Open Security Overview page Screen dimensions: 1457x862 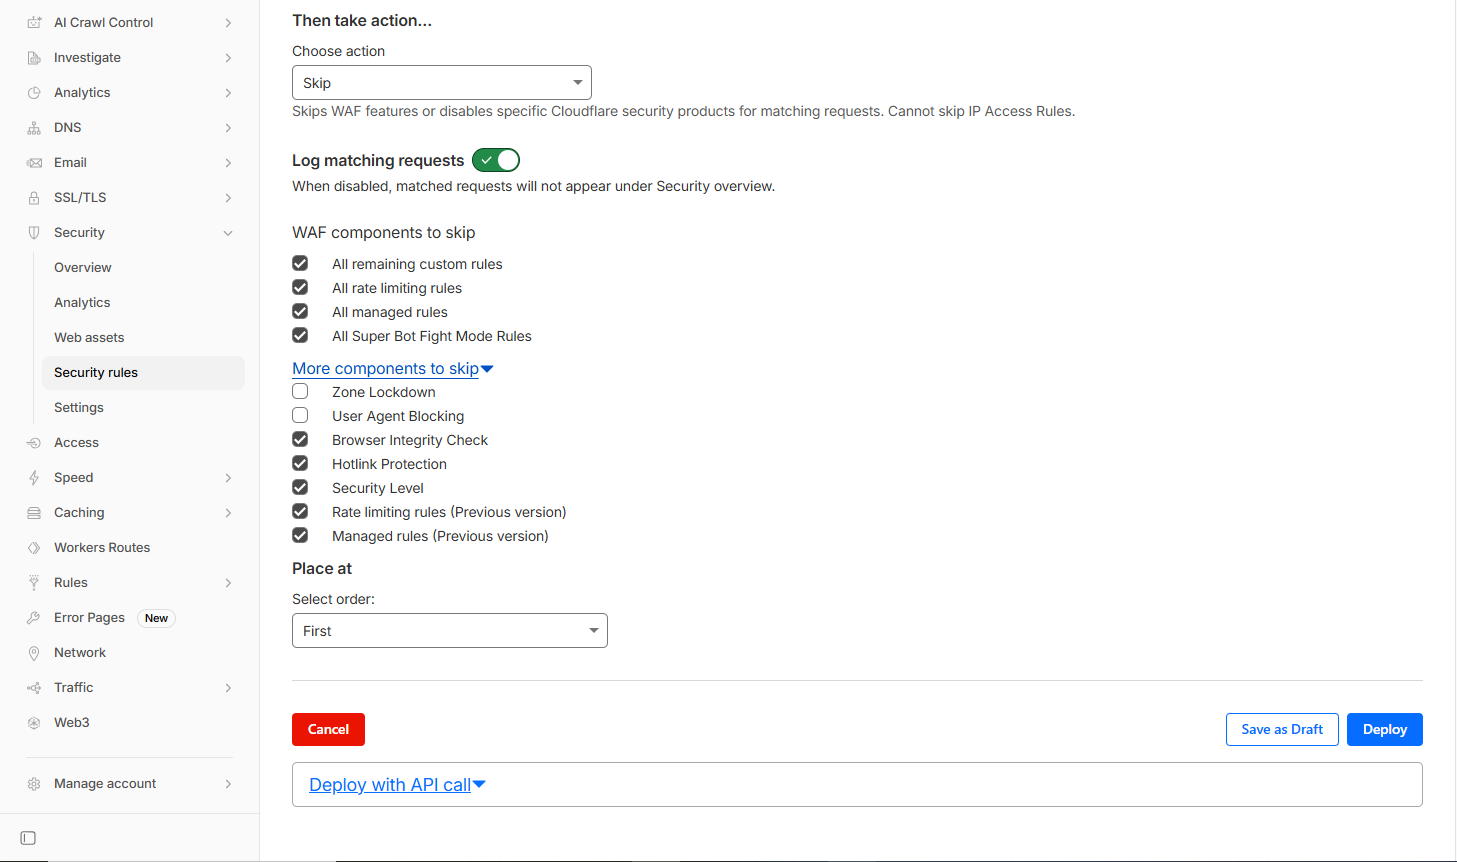coord(83,267)
